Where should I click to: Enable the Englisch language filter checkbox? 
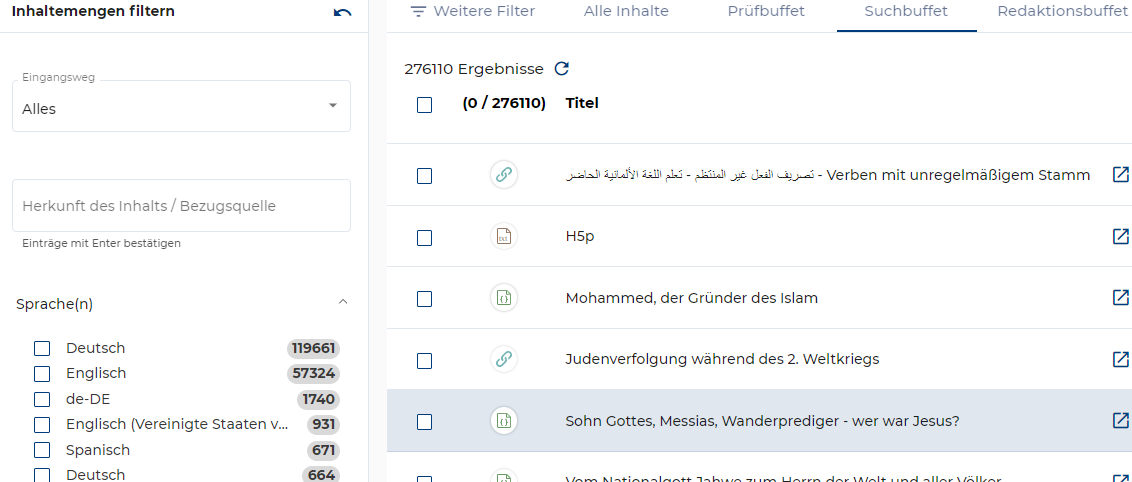click(42, 373)
